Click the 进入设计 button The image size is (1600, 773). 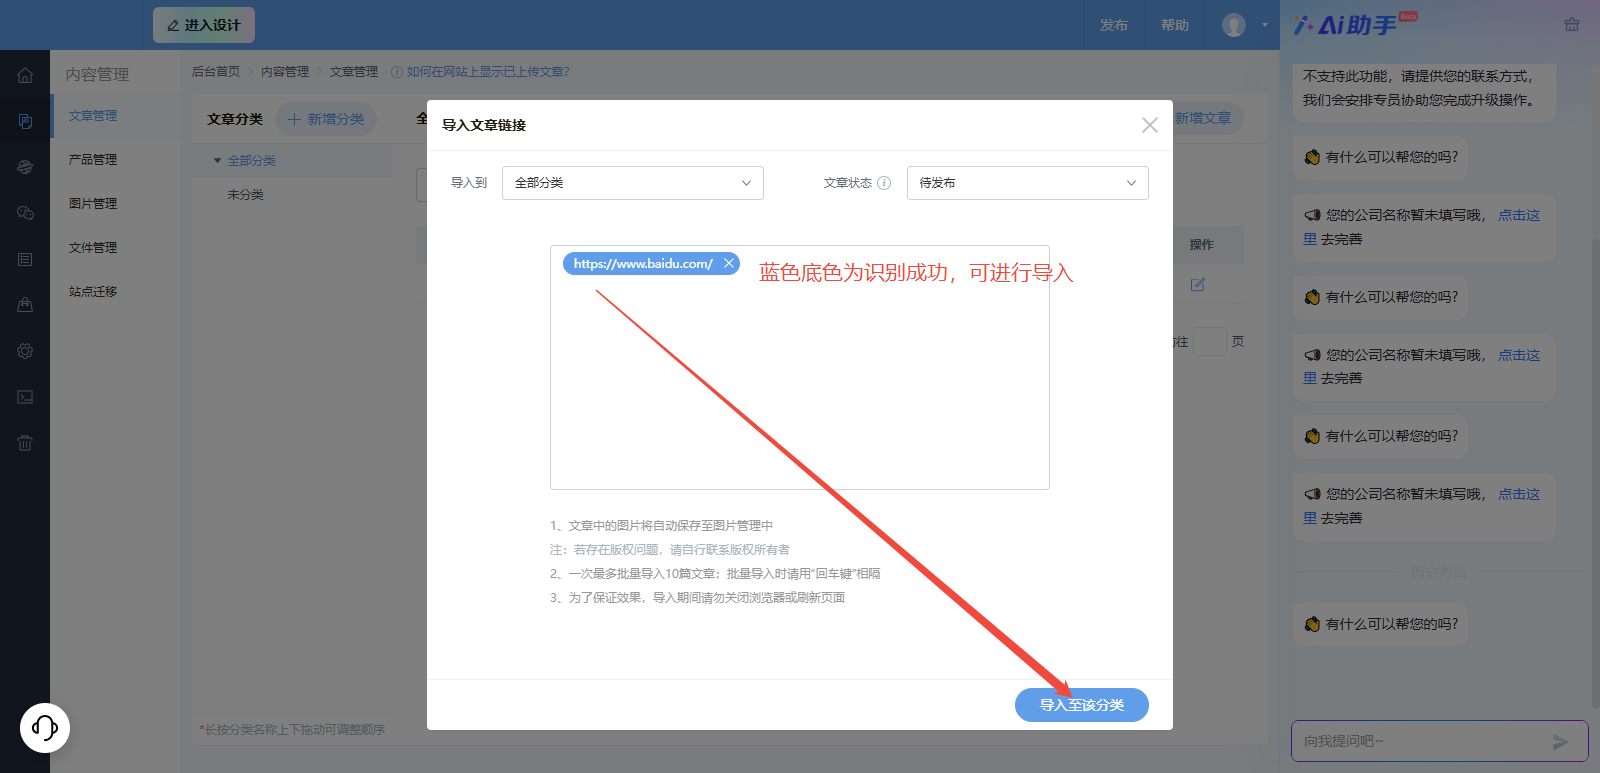tap(204, 25)
